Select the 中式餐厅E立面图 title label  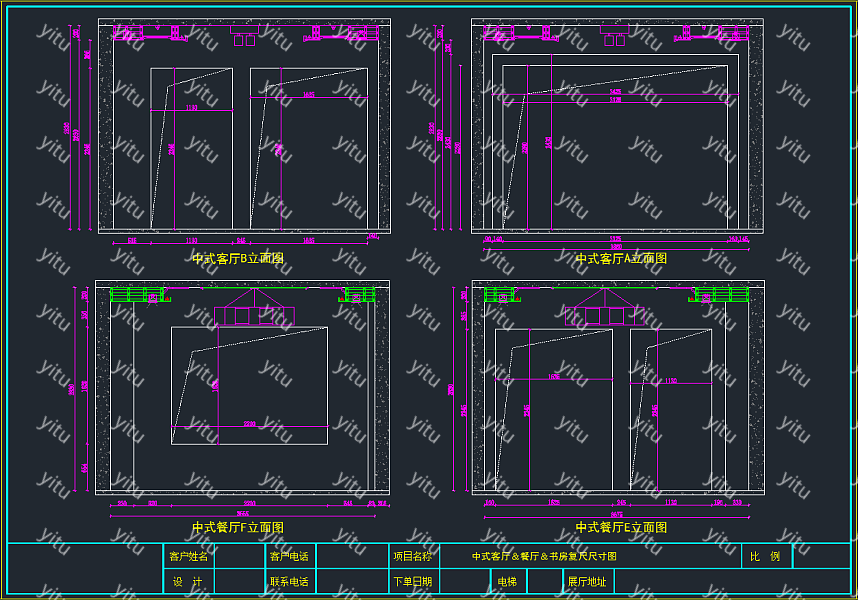coord(621,527)
